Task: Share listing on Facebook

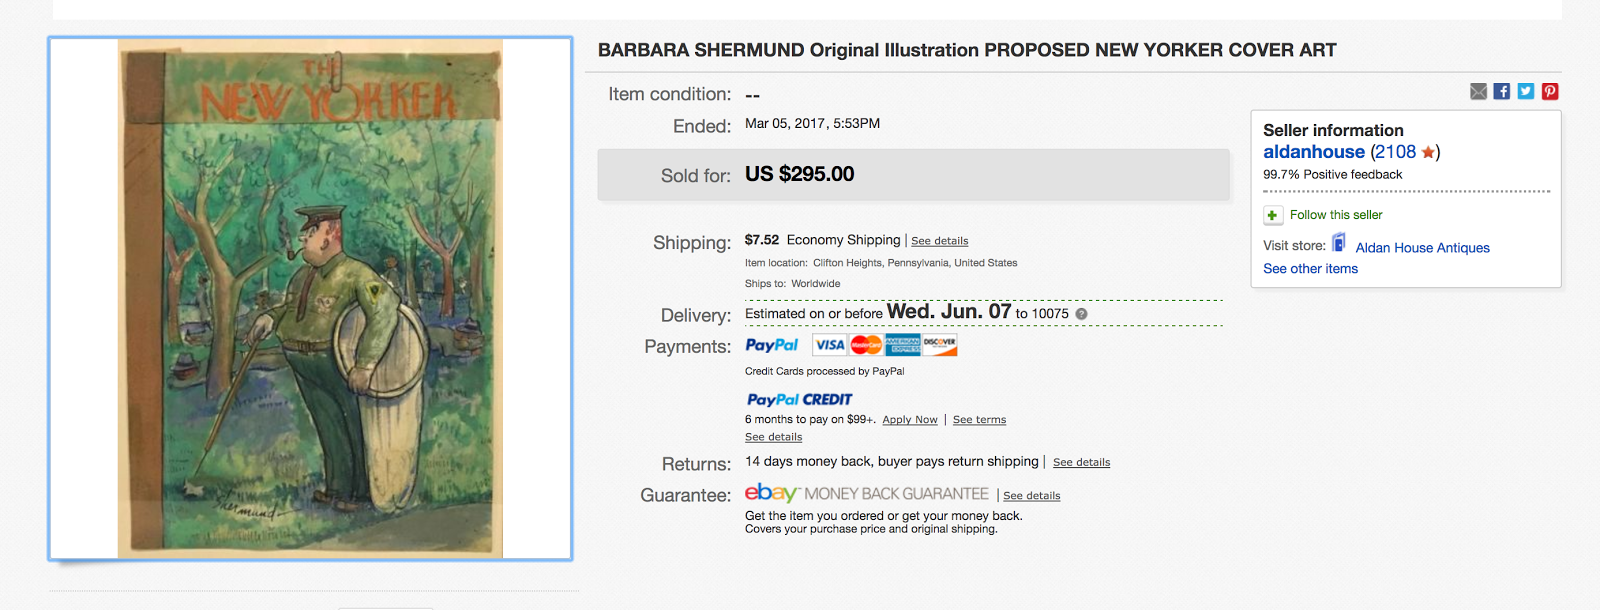Action: coord(1502,91)
